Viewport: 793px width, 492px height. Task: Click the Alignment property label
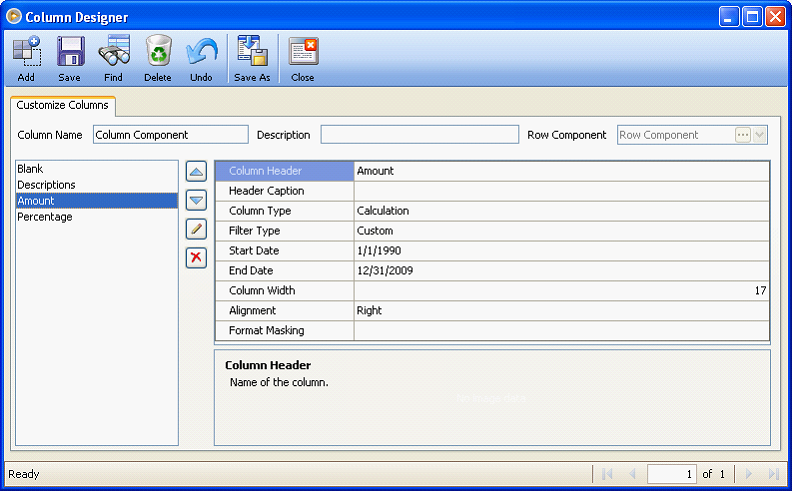(252, 310)
